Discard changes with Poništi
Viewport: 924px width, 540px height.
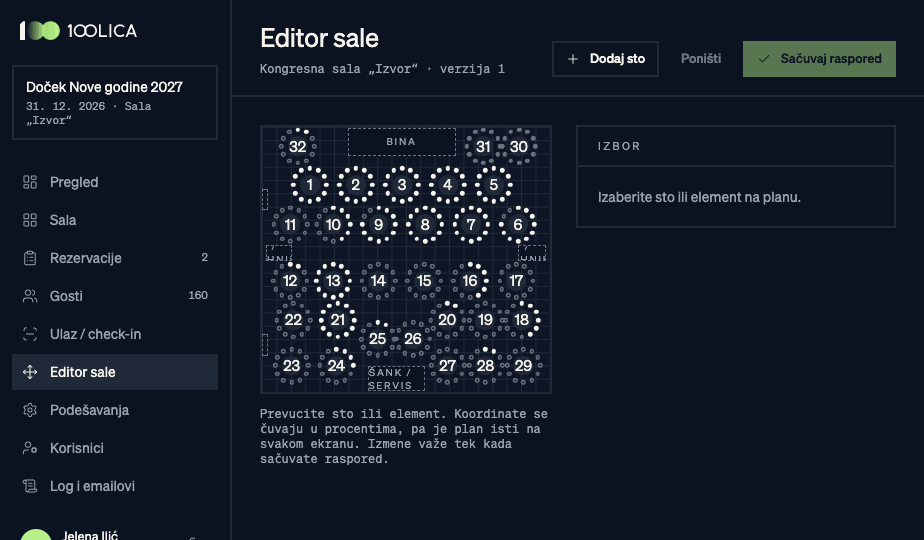pos(701,58)
